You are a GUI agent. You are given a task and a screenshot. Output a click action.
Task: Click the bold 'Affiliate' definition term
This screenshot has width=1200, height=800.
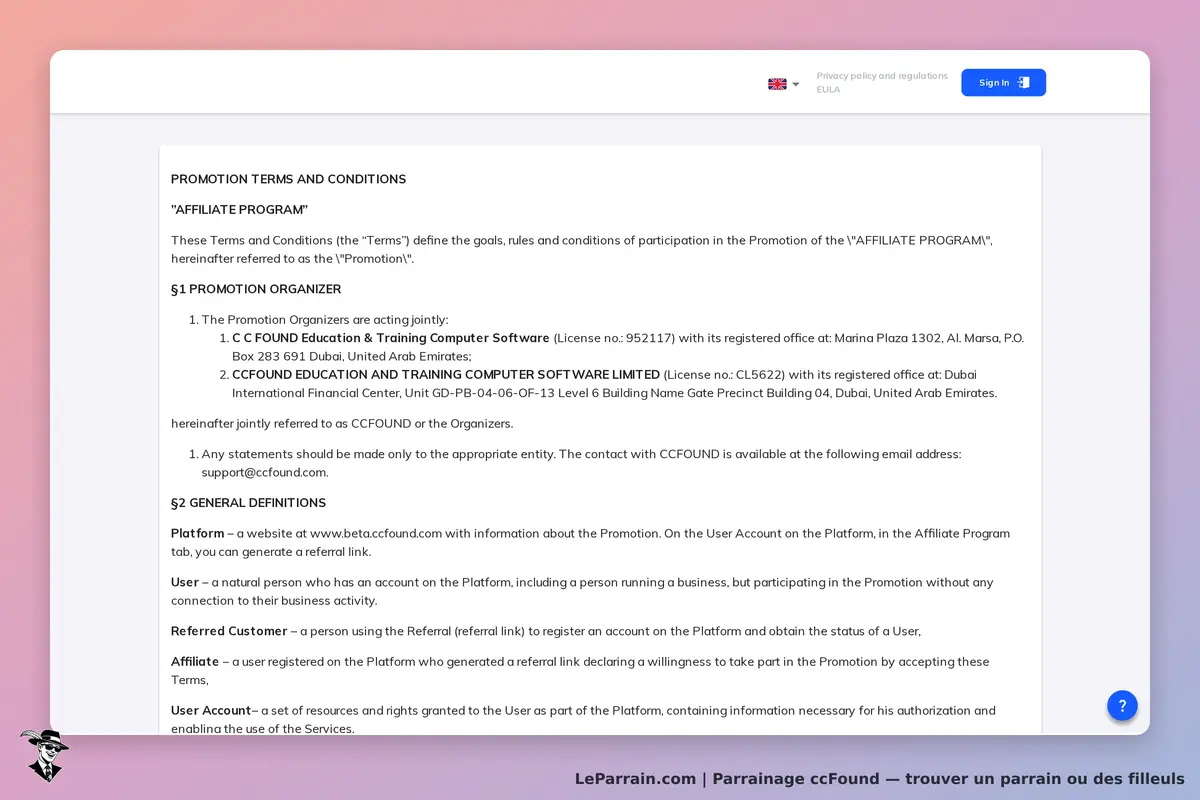click(x=195, y=662)
